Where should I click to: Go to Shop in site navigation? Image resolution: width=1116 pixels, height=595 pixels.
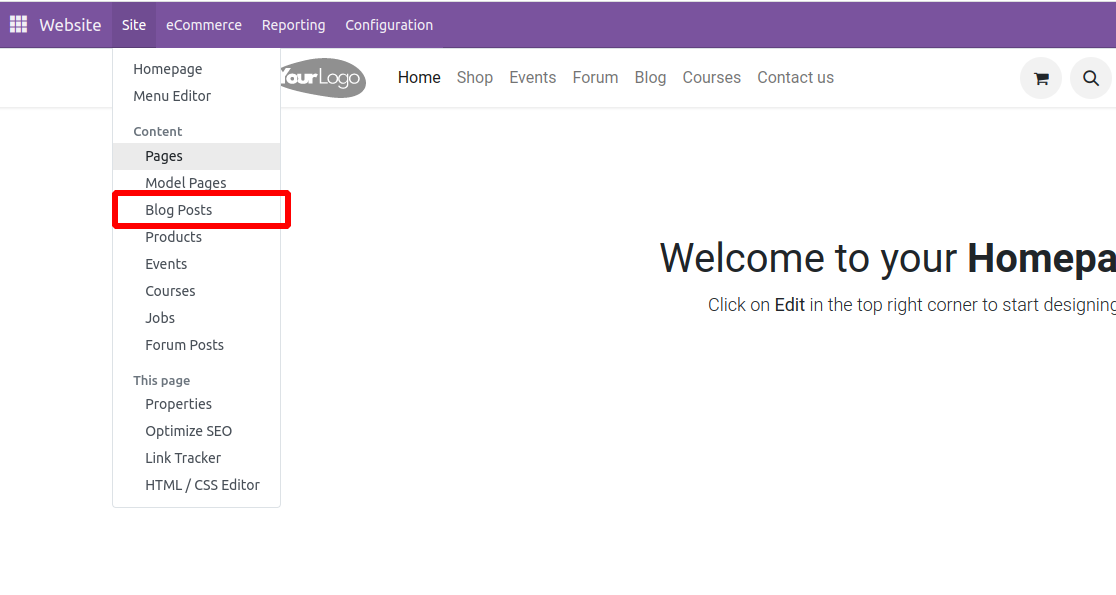[x=475, y=78]
